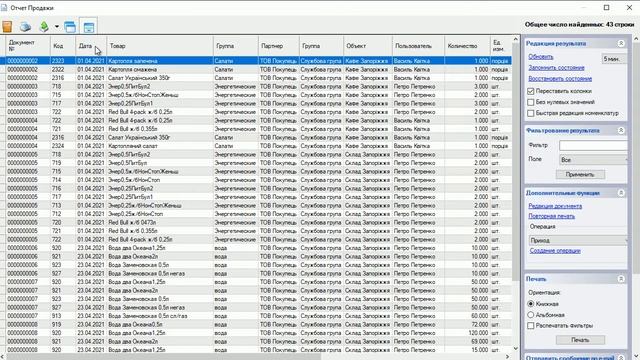Toggle the side panel layout icon
640x360 pixels.
[x=89, y=27]
